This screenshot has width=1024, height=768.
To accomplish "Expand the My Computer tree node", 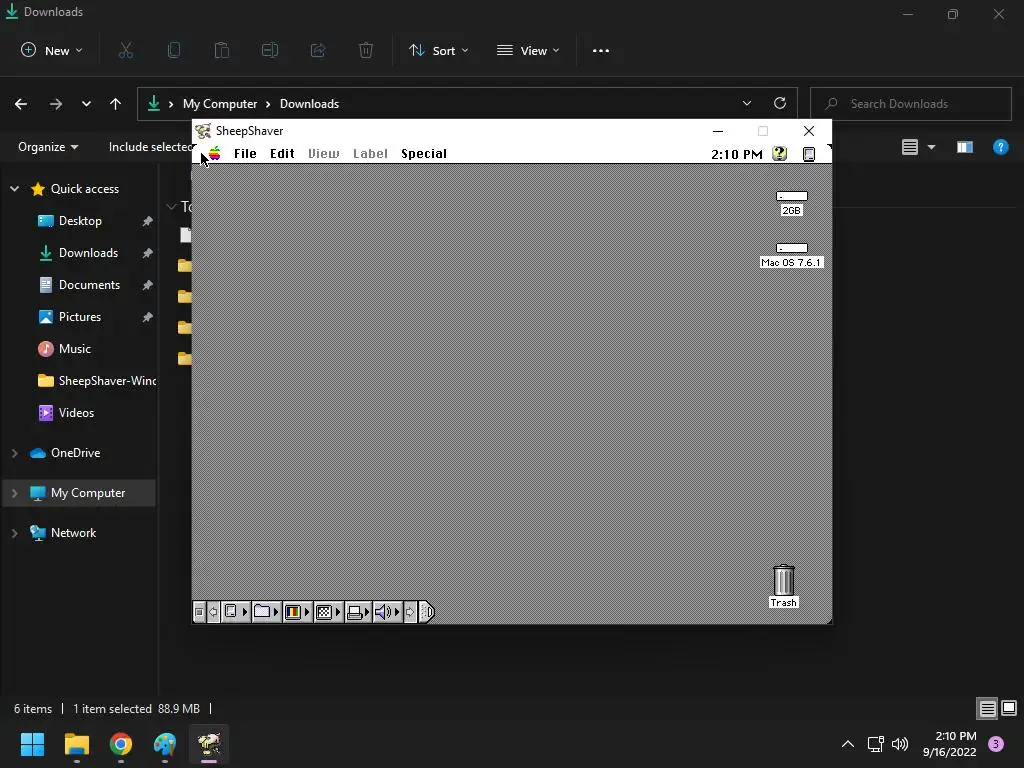I will (x=14, y=493).
